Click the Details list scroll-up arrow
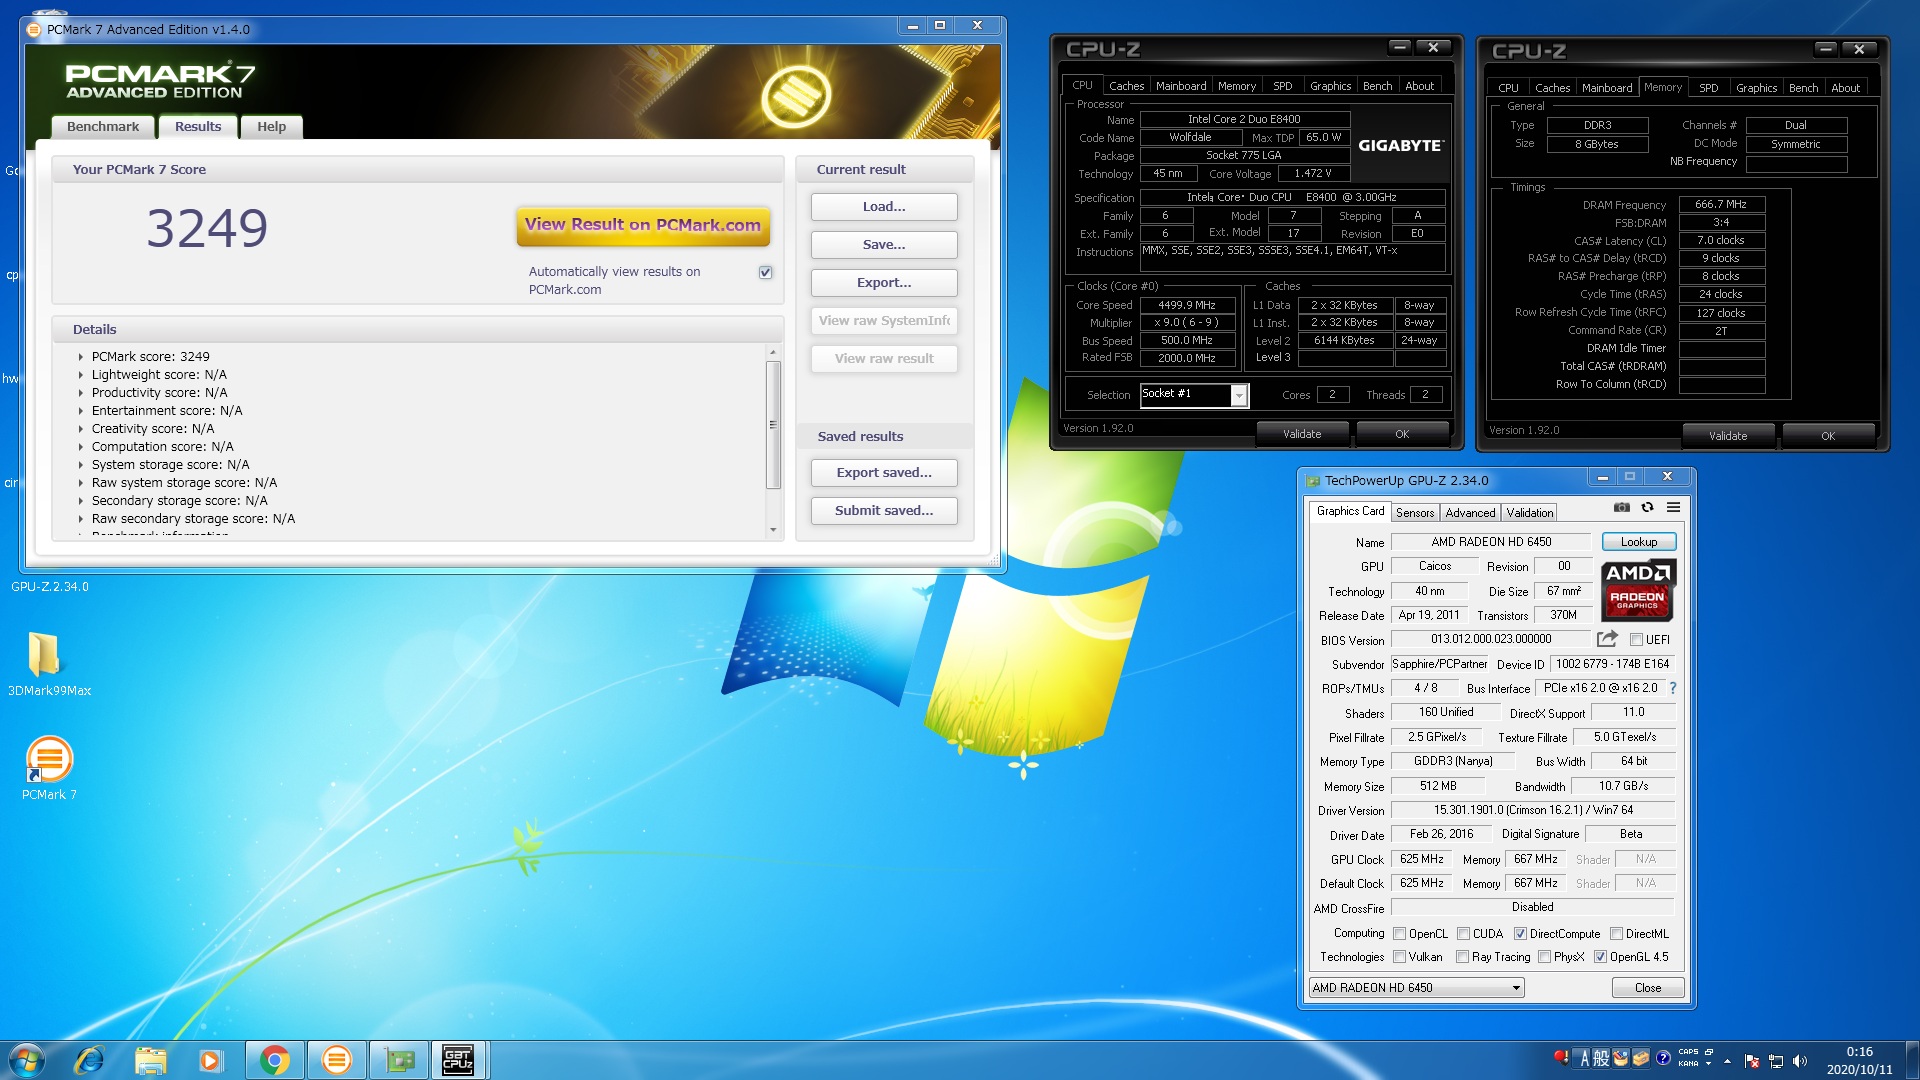This screenshot has height=1080, width=1920. point(773,353)
